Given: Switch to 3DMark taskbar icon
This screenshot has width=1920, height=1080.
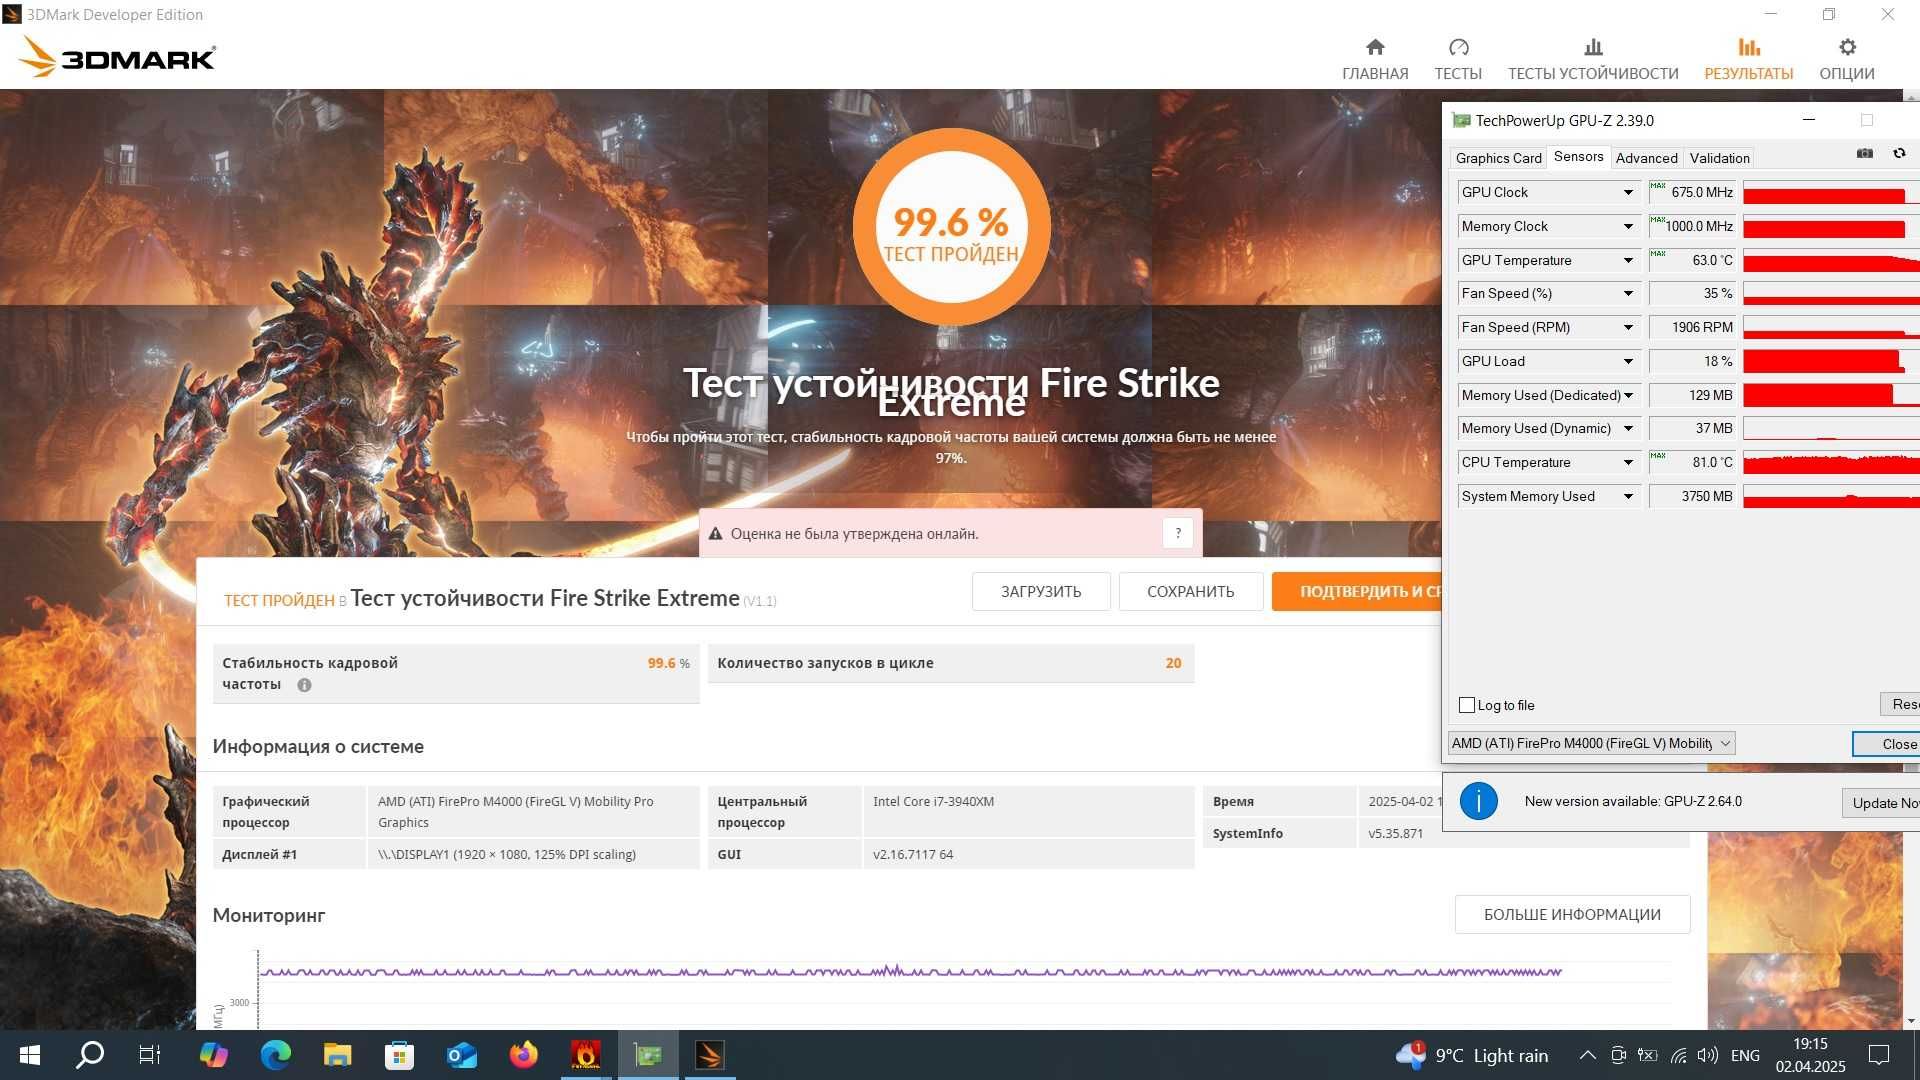Looking at the screenshot, I should (x=710, y=1055).
